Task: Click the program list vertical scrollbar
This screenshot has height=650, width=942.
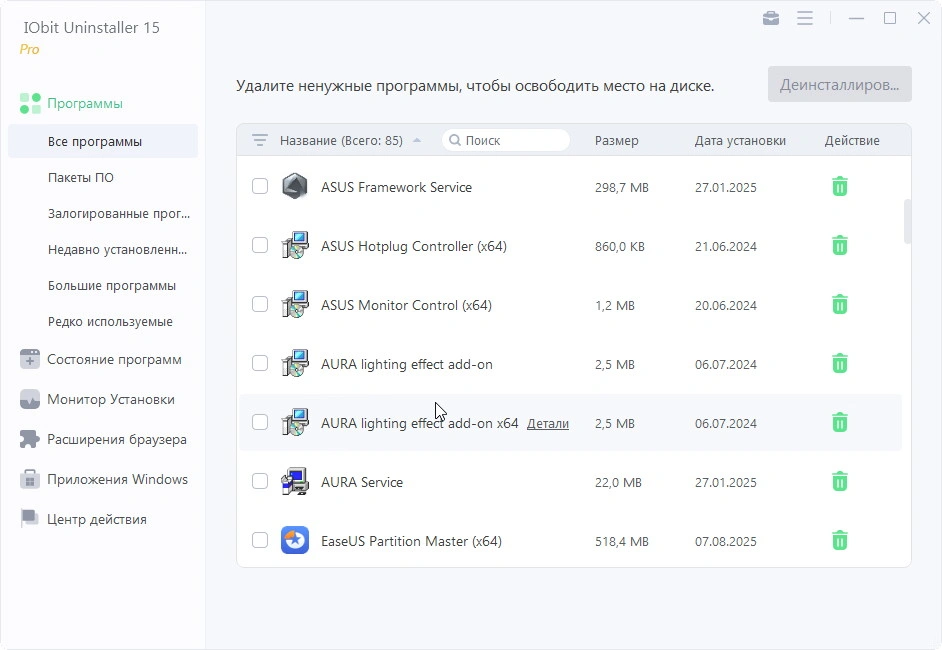Action: [907, 221]
